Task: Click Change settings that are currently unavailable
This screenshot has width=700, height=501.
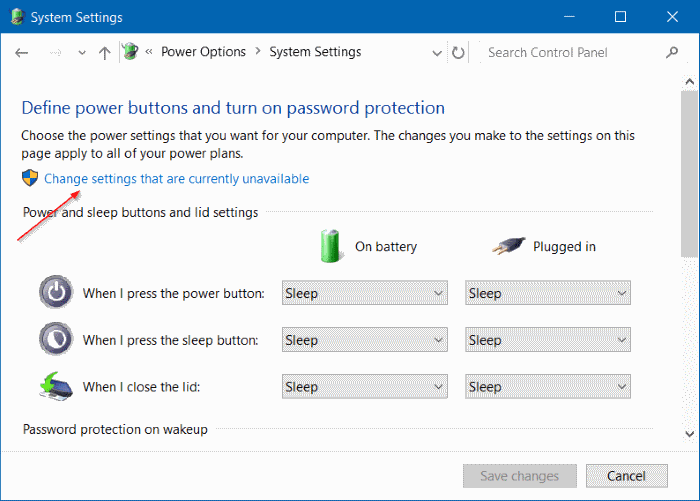Action: click(176, 179)
